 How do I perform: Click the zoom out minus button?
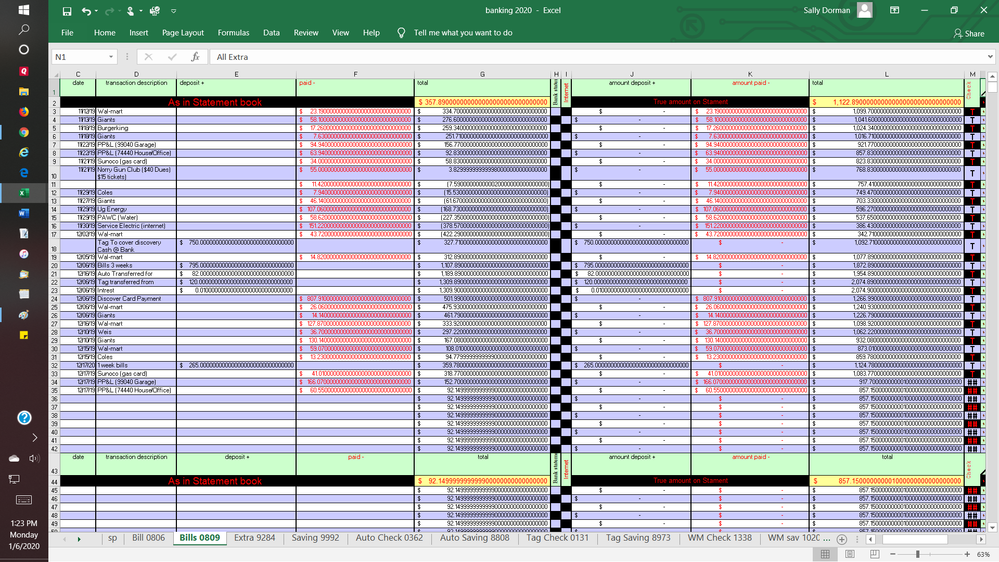coord(893,554)
